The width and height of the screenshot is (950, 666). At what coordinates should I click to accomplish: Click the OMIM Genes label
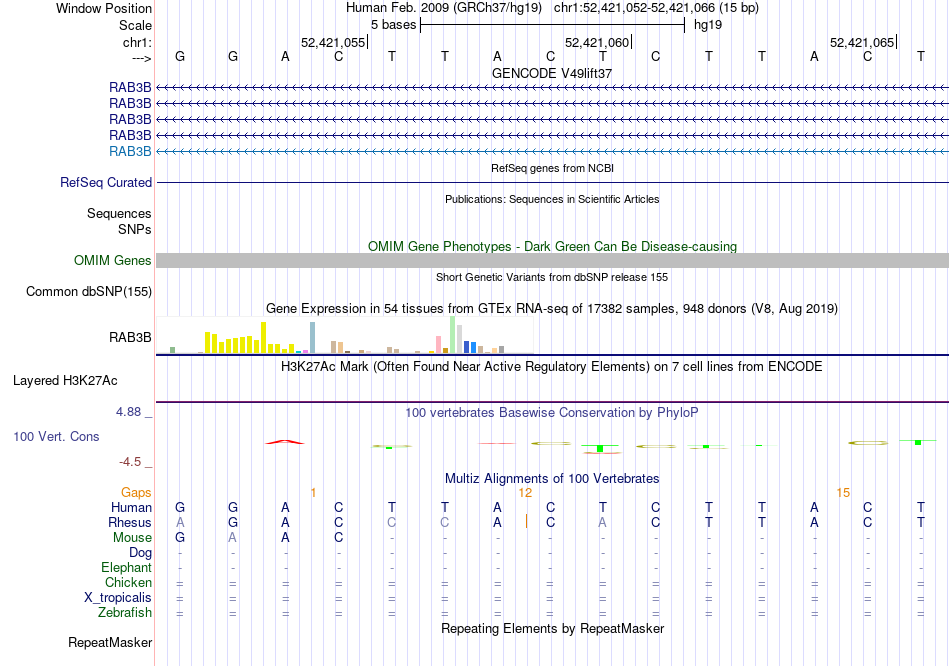(113, 261)
